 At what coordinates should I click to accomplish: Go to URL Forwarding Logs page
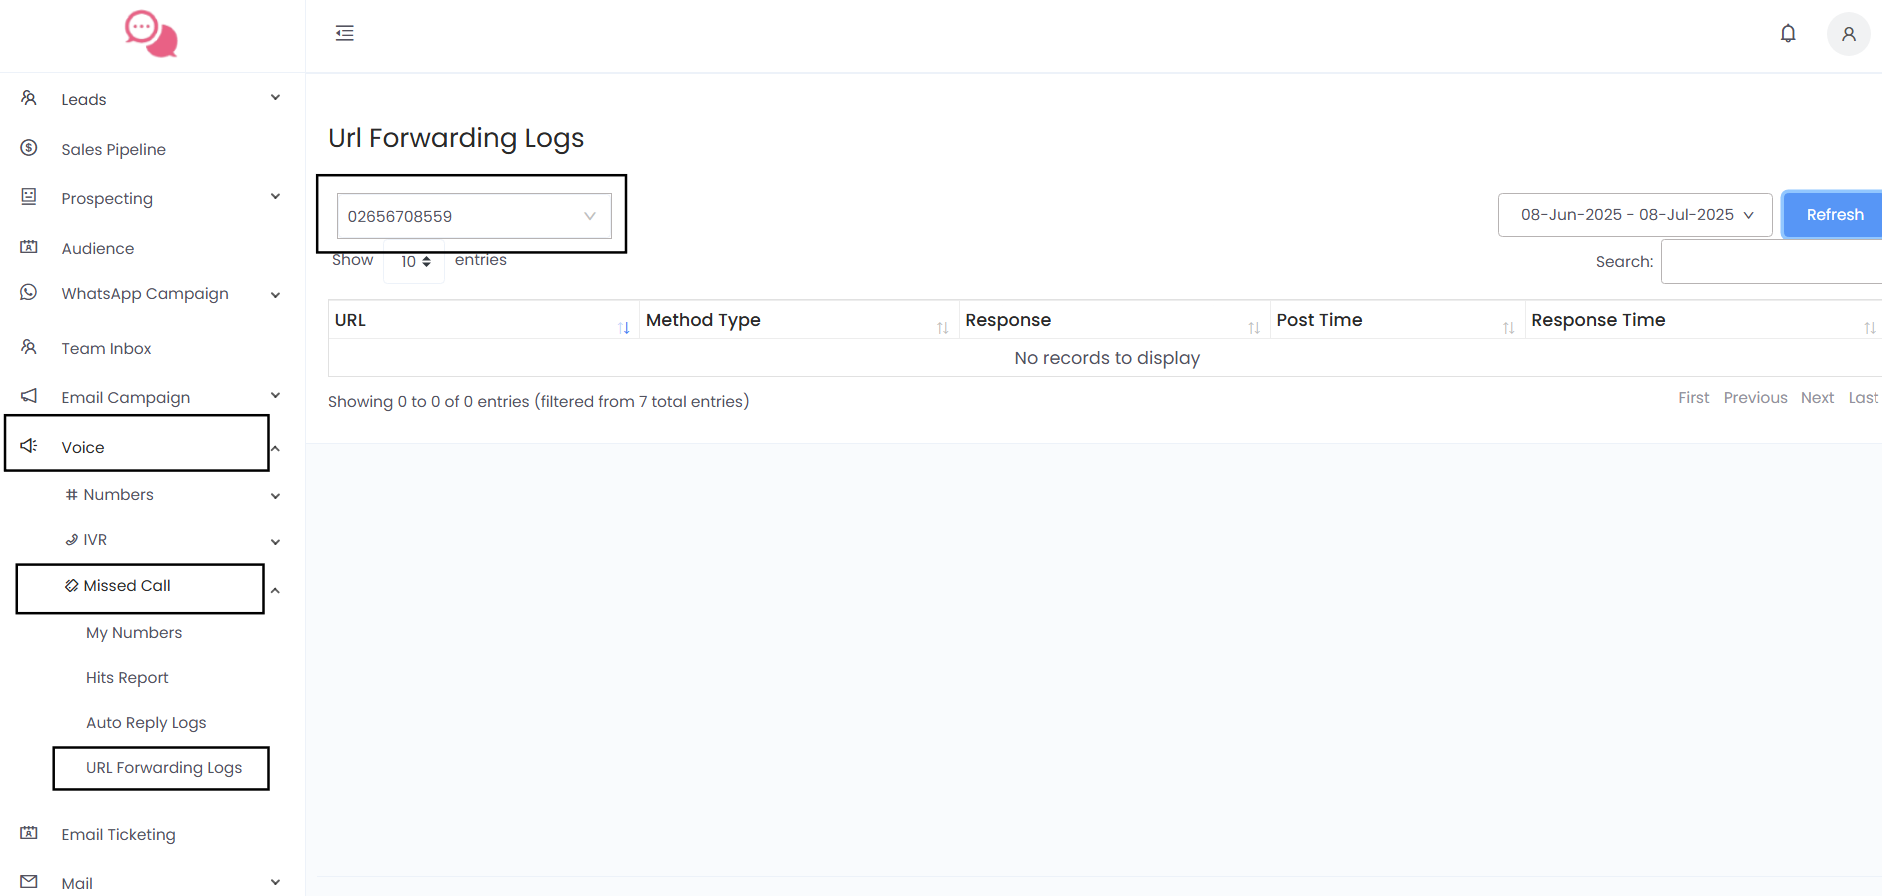164,768
